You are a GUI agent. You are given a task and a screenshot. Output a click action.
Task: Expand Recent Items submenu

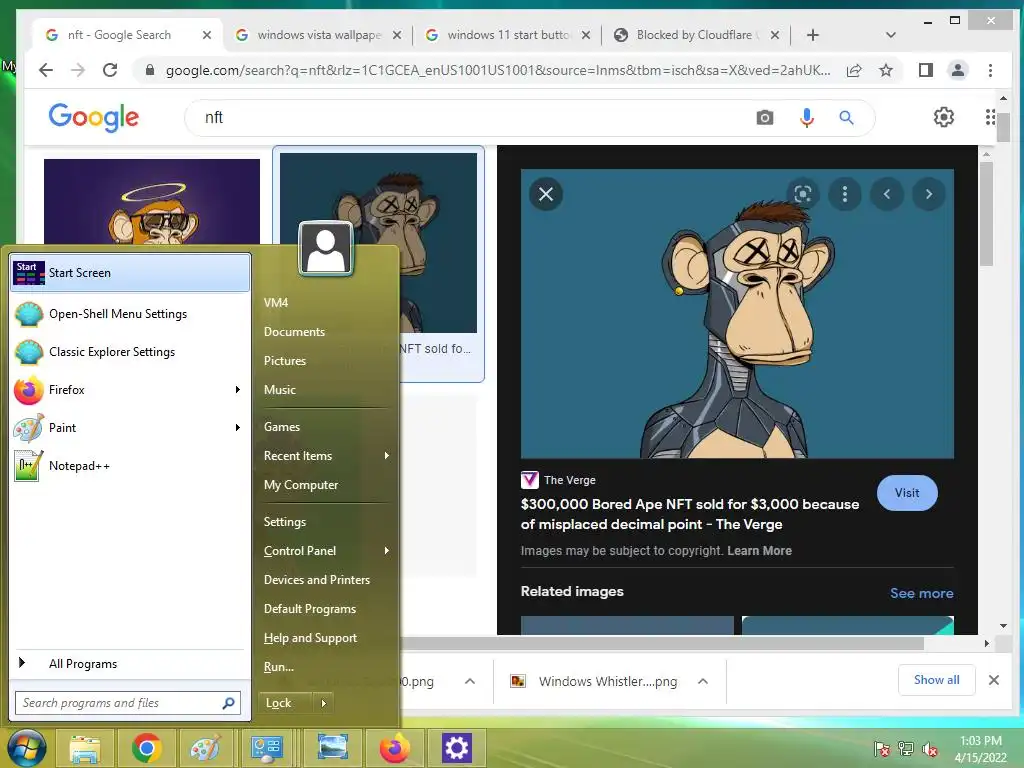coord(387,456)
